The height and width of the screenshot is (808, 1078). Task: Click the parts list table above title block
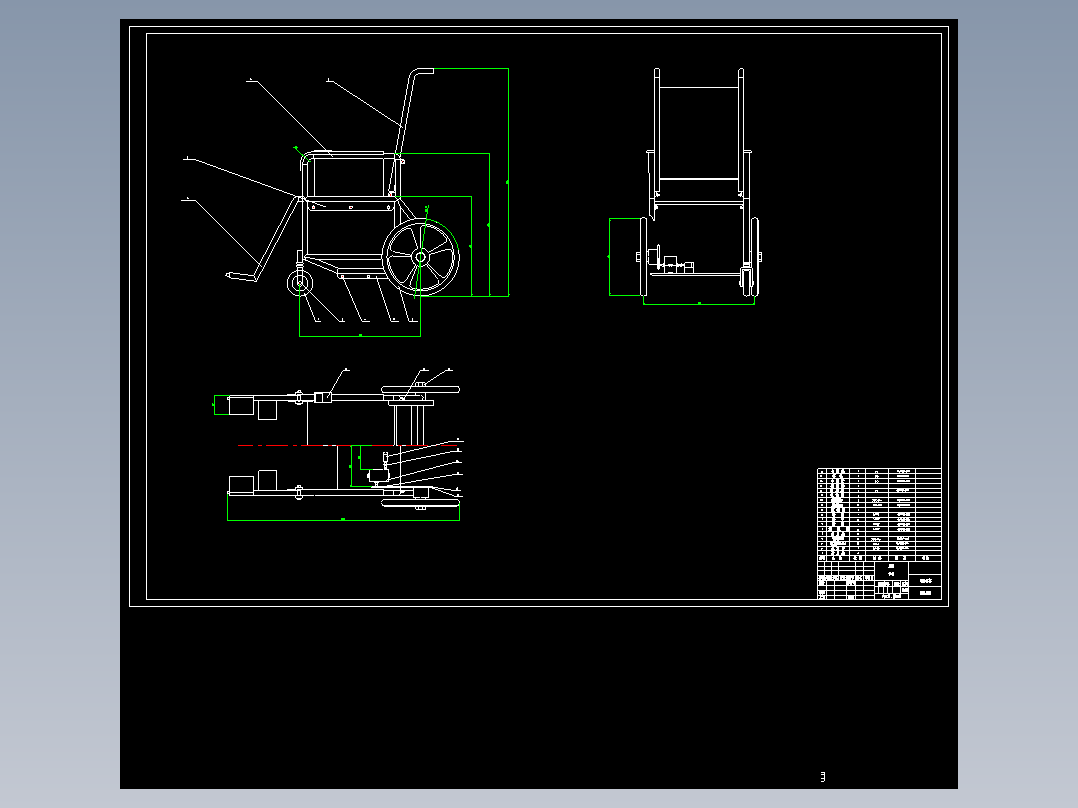[879, 514]
